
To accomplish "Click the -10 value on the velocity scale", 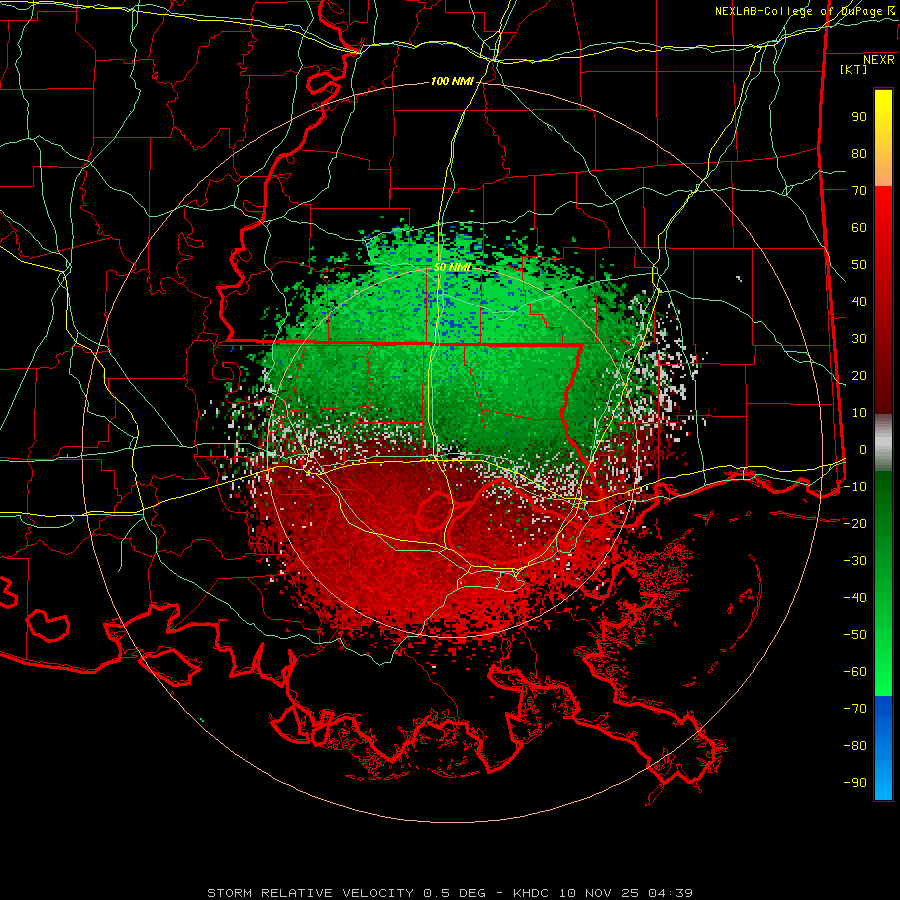I will (855, 487).
